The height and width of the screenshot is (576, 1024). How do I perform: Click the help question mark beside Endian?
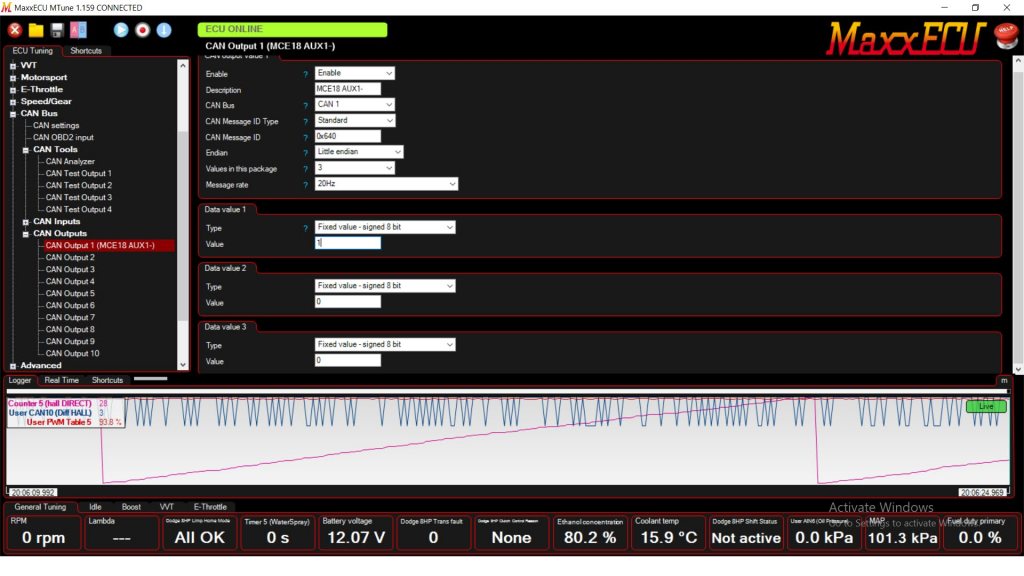coord(306,153)
